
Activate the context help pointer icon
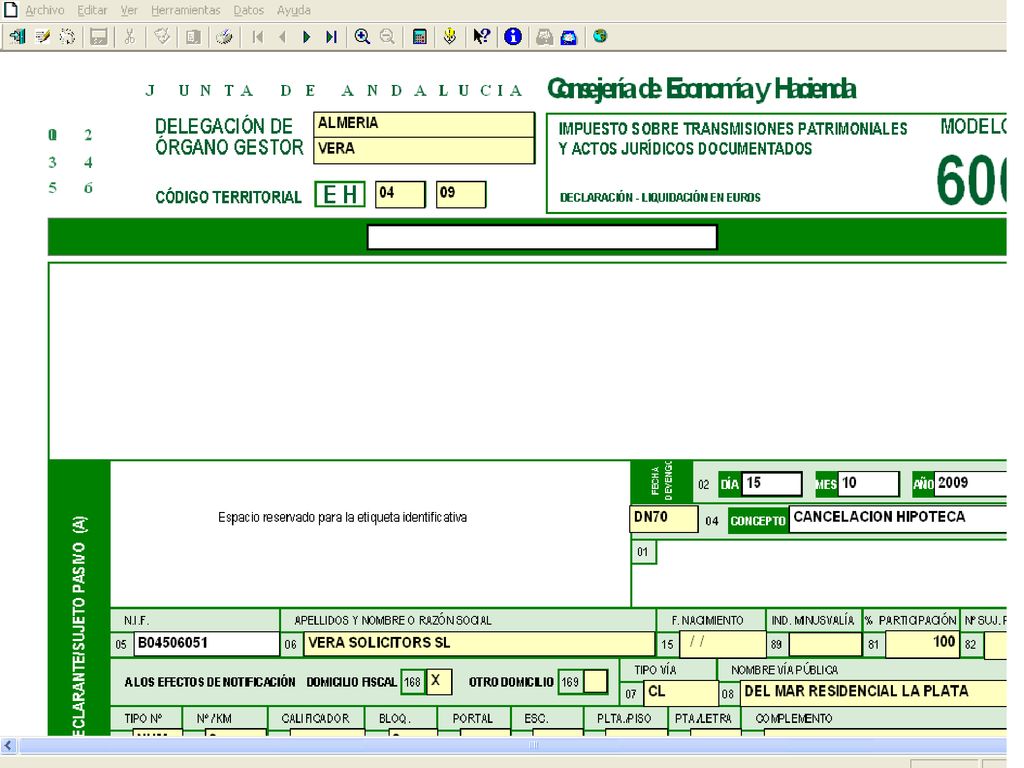[x=482, y=37]
